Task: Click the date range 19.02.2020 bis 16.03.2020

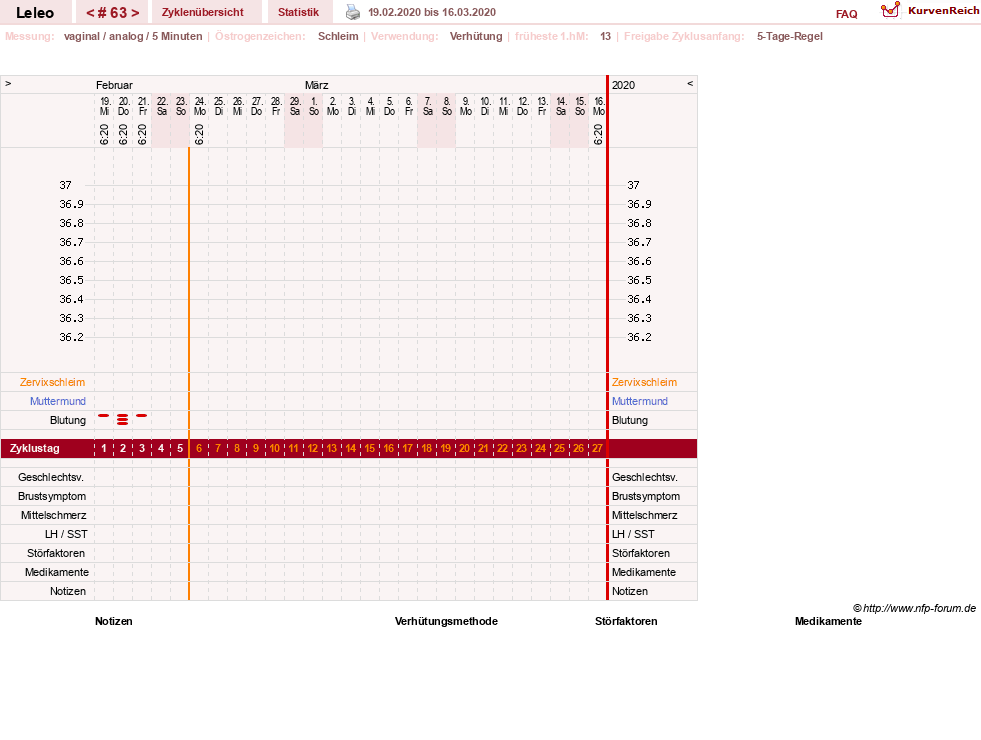Action: tap(432, 12)
